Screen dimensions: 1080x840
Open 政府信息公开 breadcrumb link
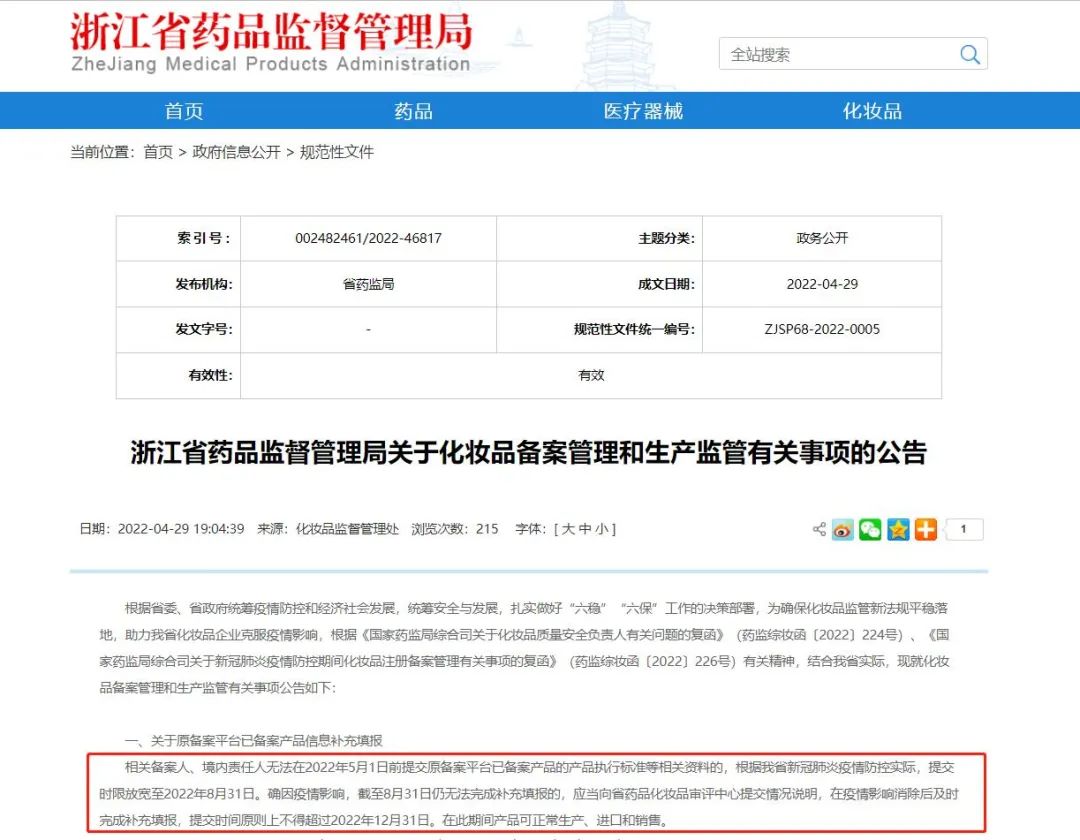(x=236, y=152)
